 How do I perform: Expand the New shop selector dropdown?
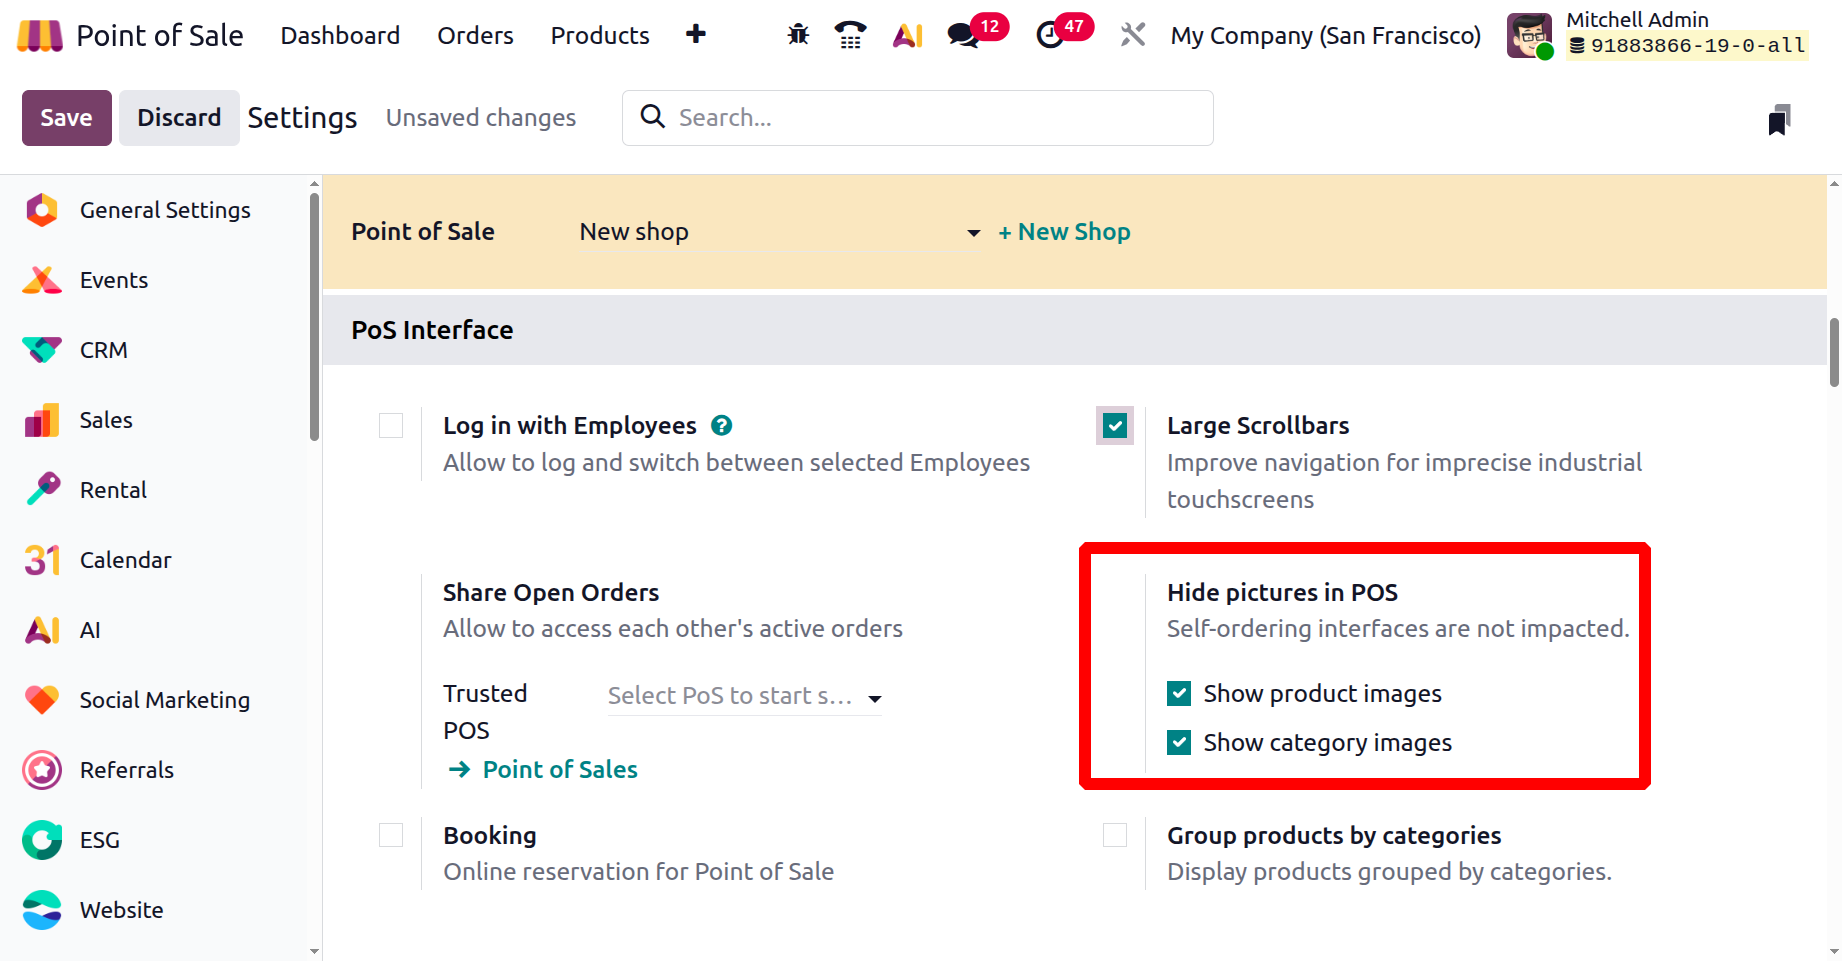973,233
